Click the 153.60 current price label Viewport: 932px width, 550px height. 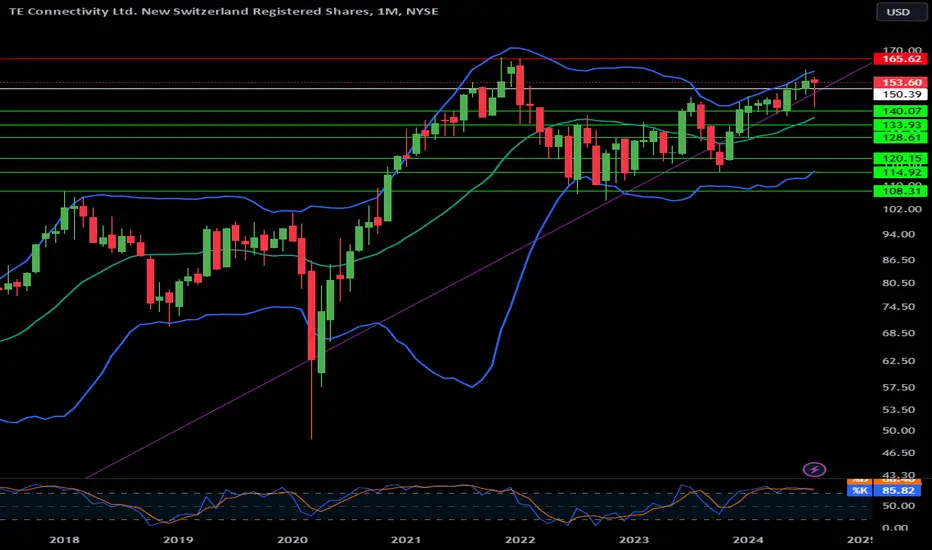[901, 83]
